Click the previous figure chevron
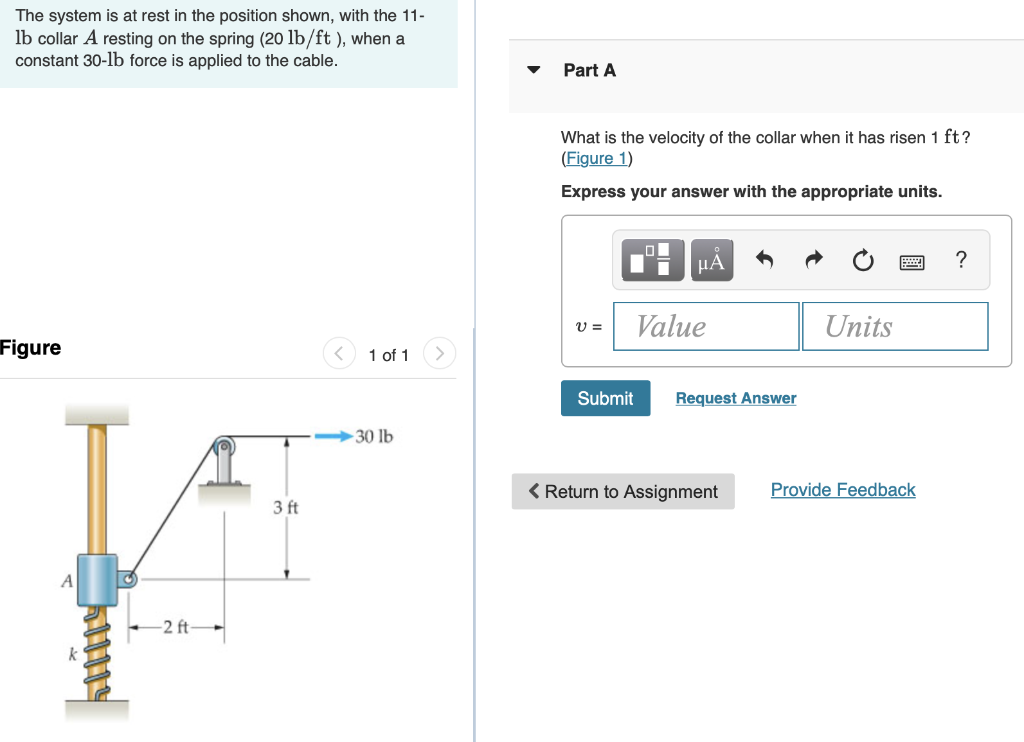Viewport: 1024px width, 742px height. tap(339, 353)
